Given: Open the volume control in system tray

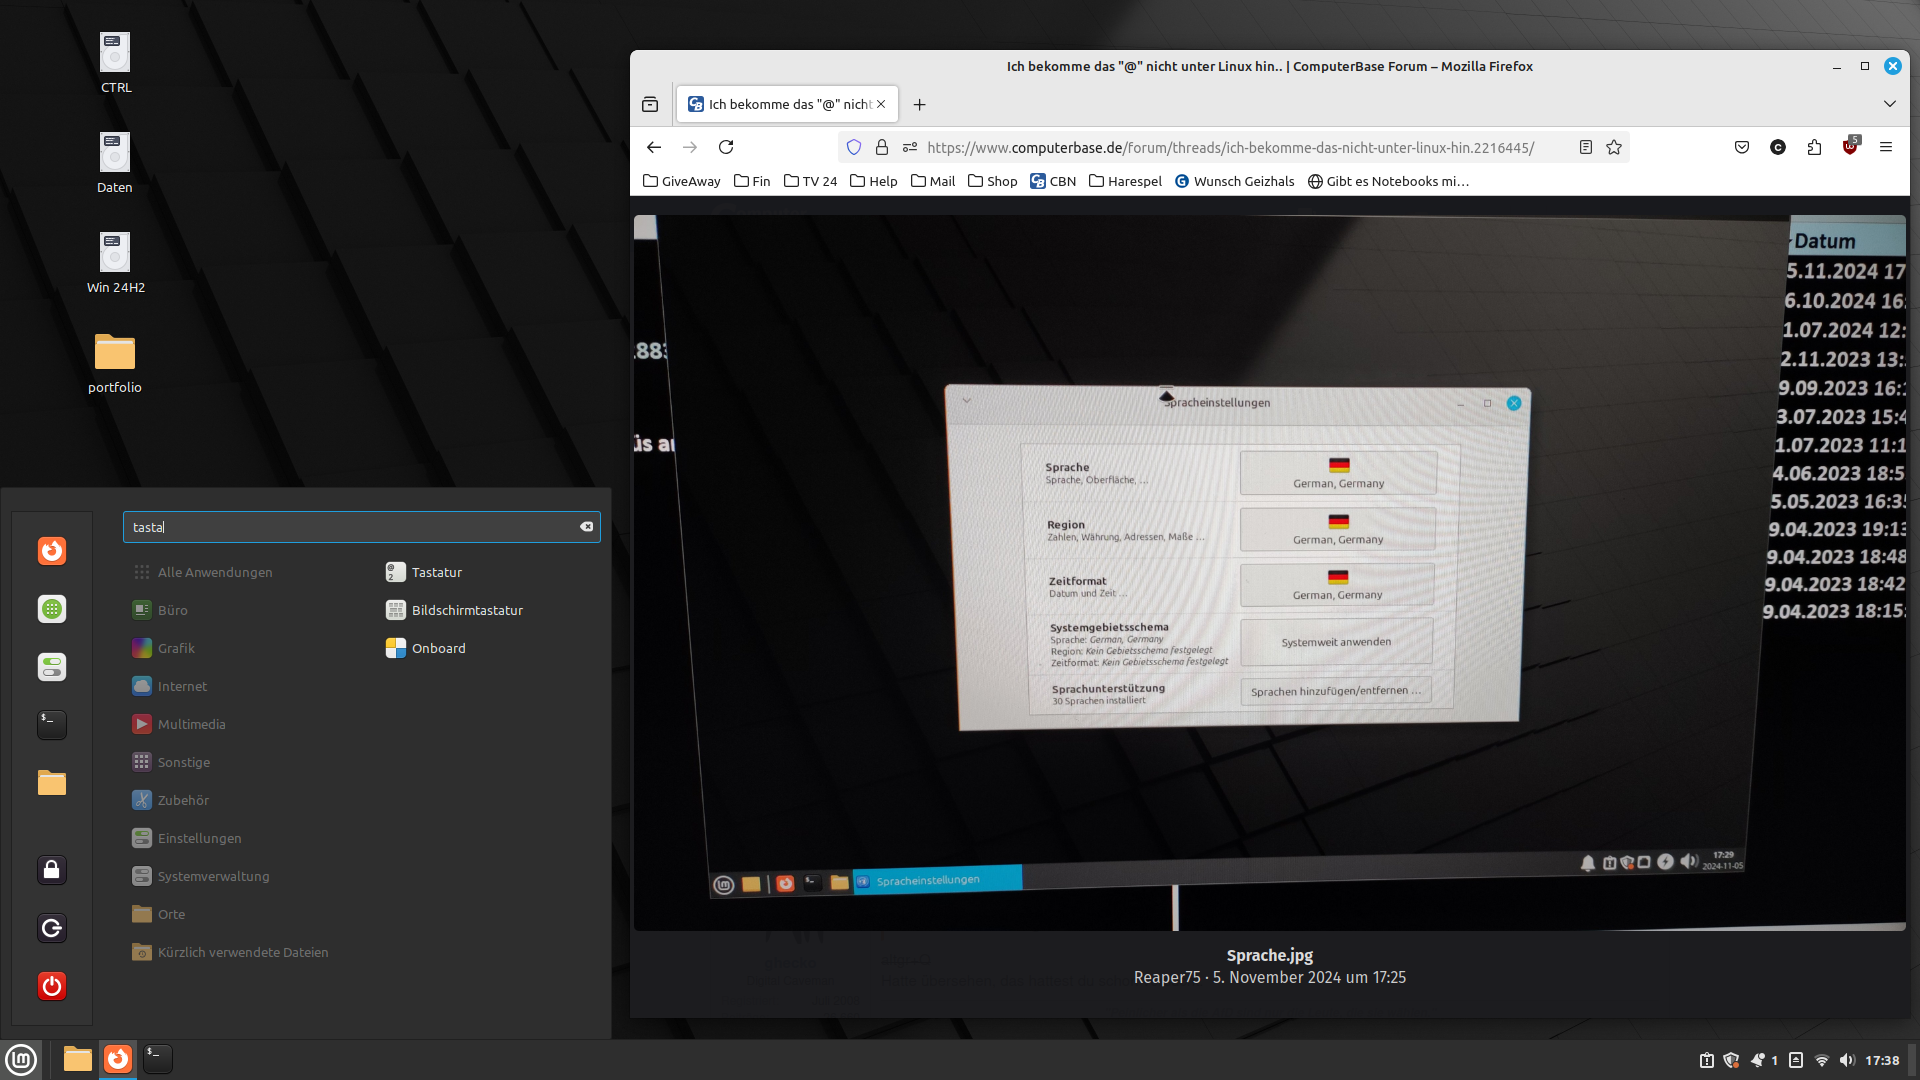Looking at the screenshot, I should 1846,1060.
